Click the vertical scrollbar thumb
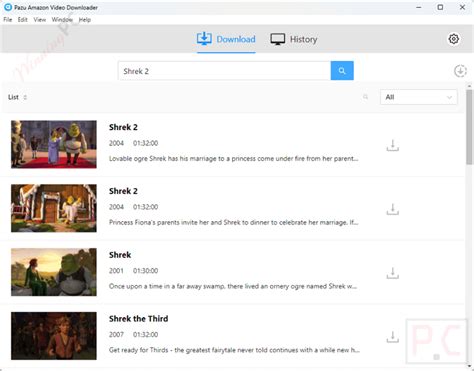 tap(469, 127)
